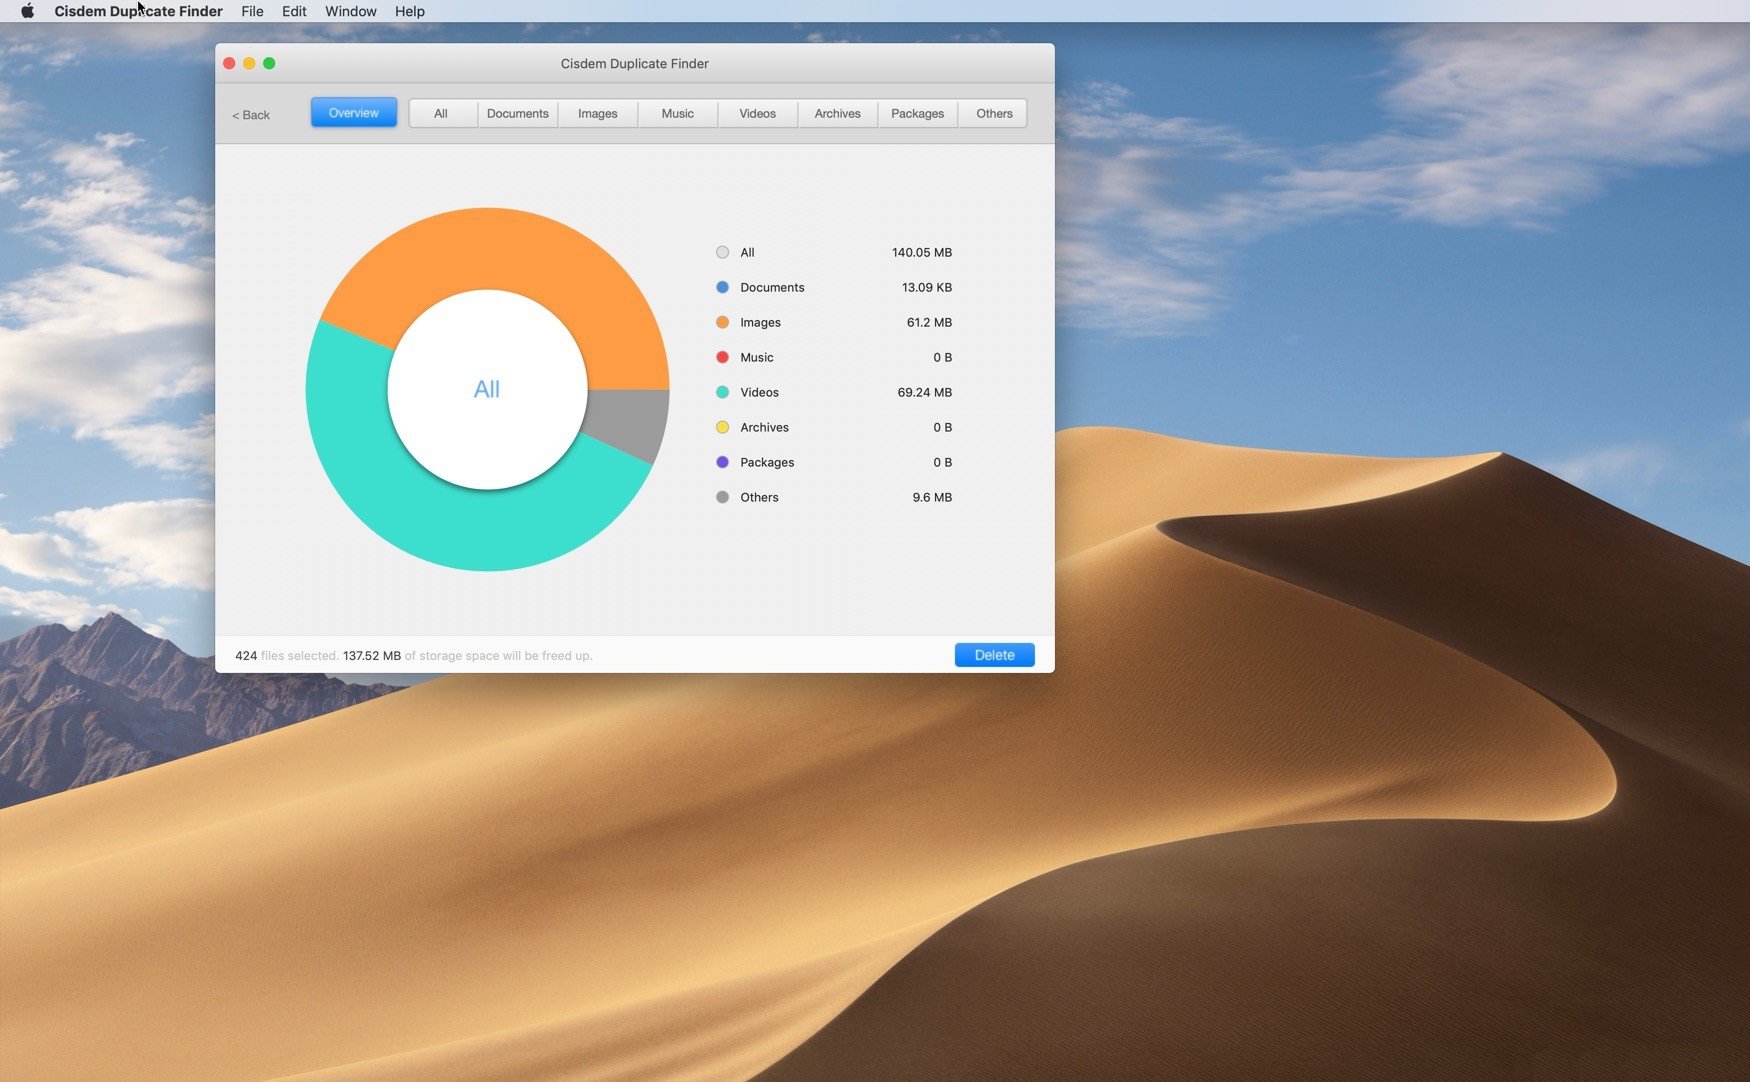Screen dimensions: 1750x1082
Task: Open the Apple menu
Action: (27, 11)
